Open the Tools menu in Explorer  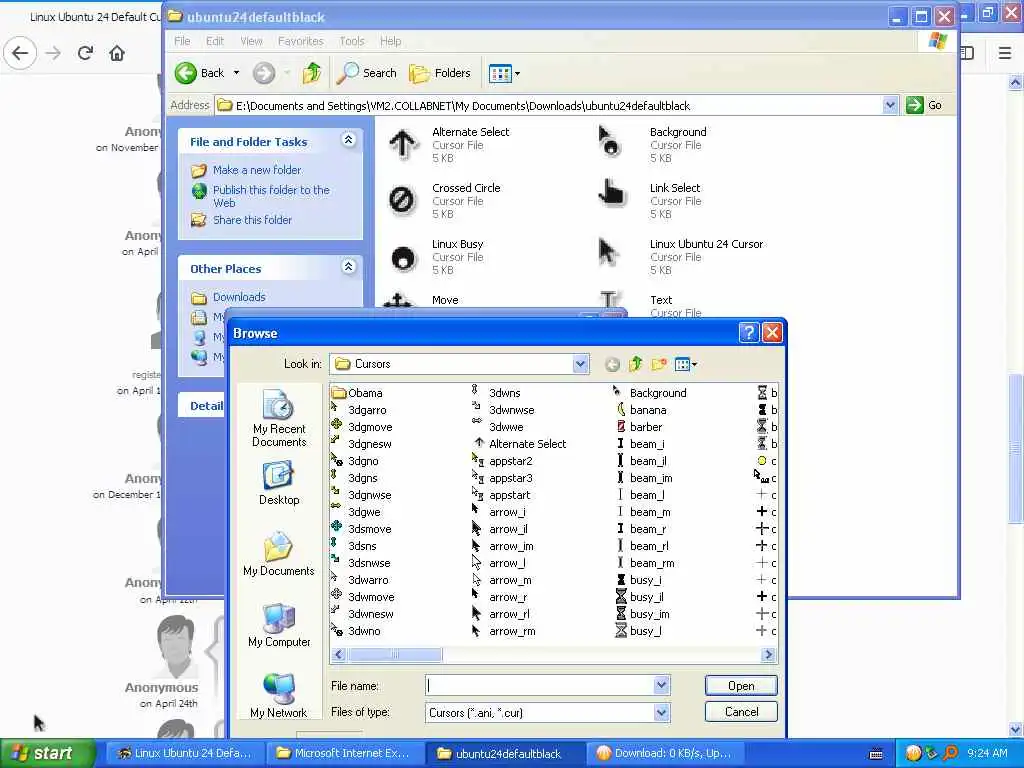[x=351, y=41]
